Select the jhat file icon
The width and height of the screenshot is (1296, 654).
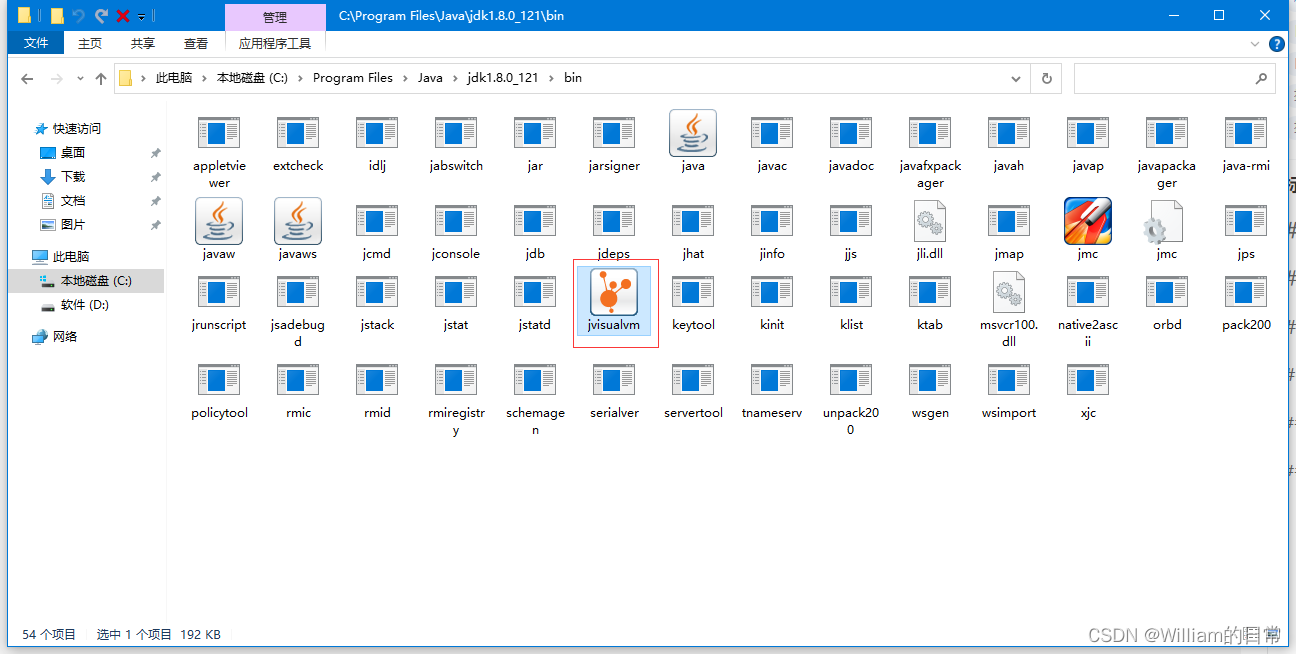point(693,221)
